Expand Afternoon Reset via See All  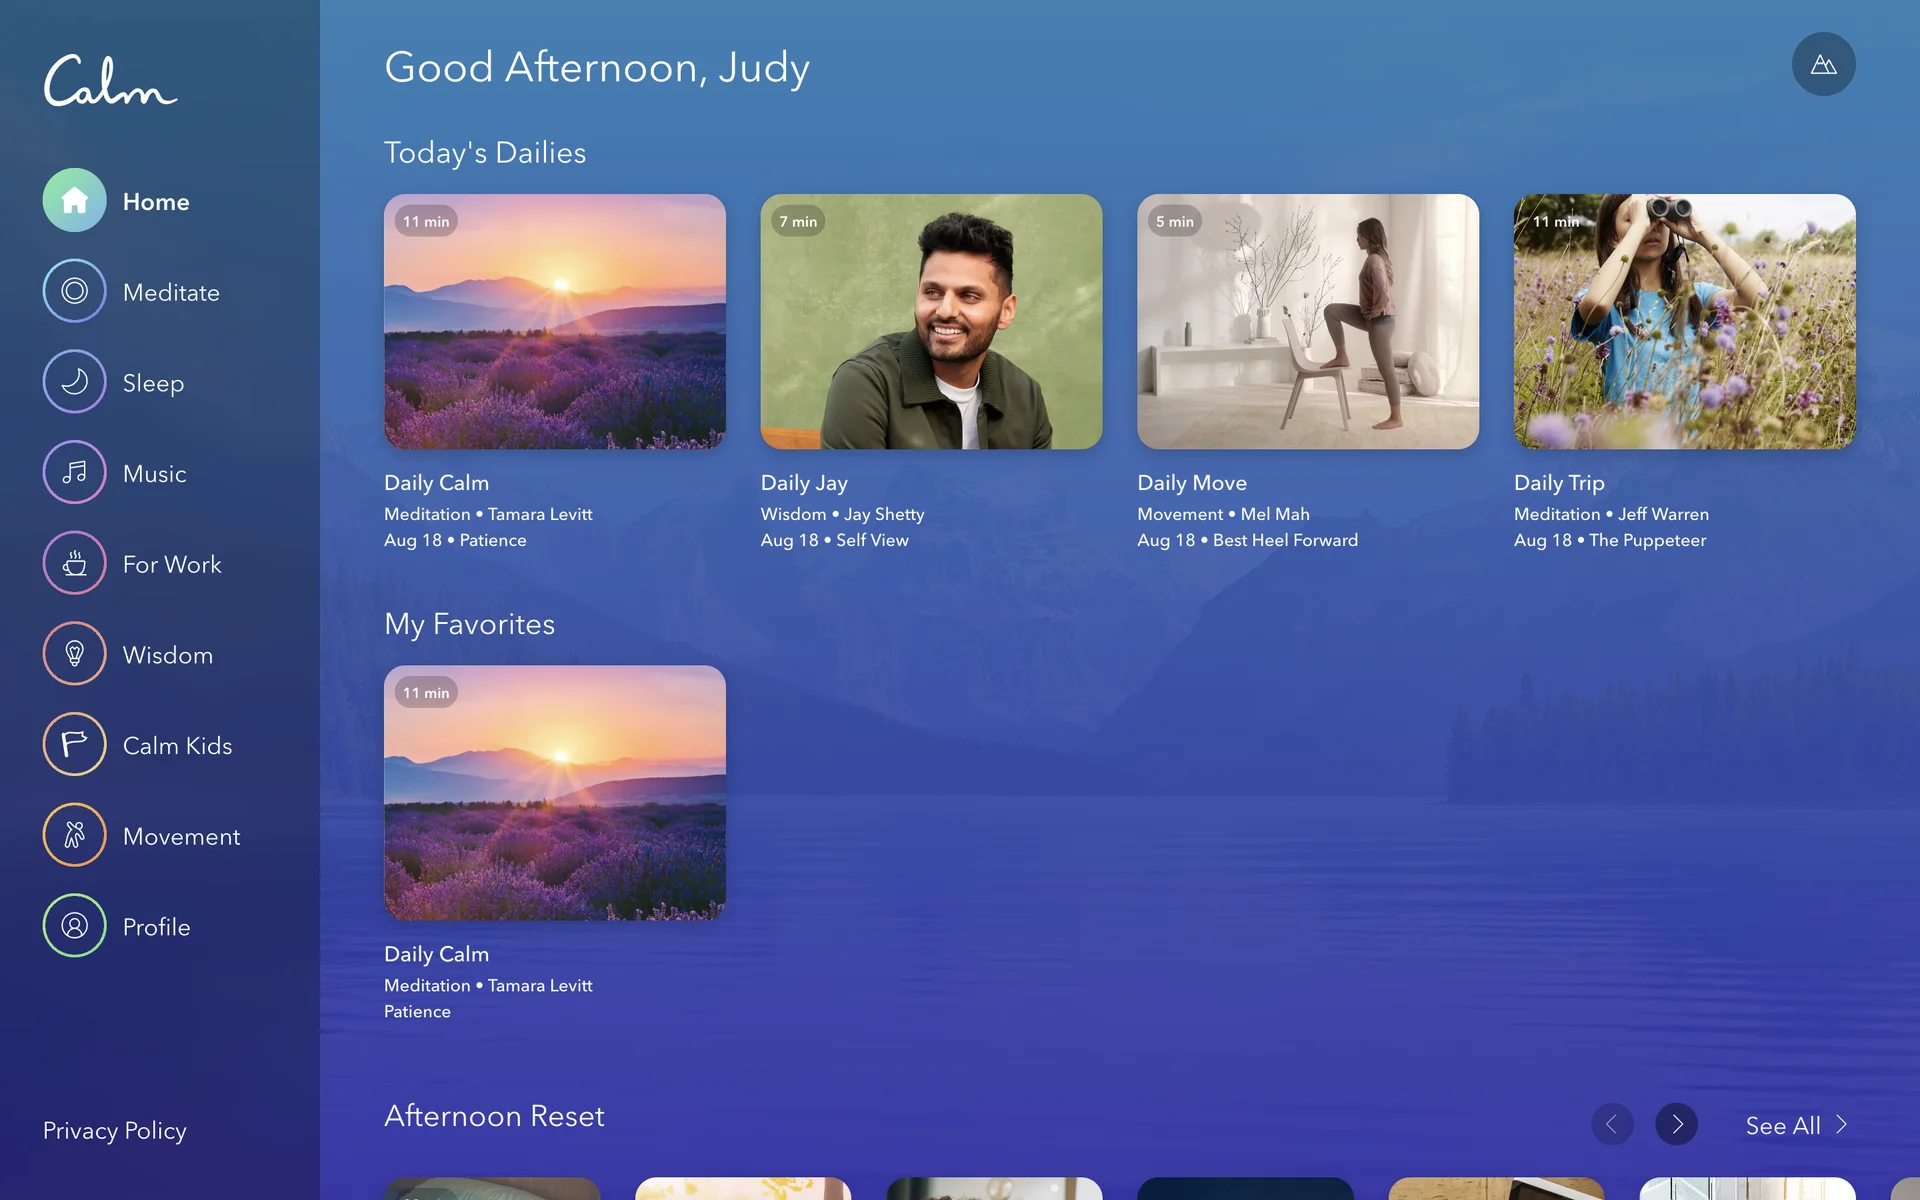[x=1796, y=1126]
